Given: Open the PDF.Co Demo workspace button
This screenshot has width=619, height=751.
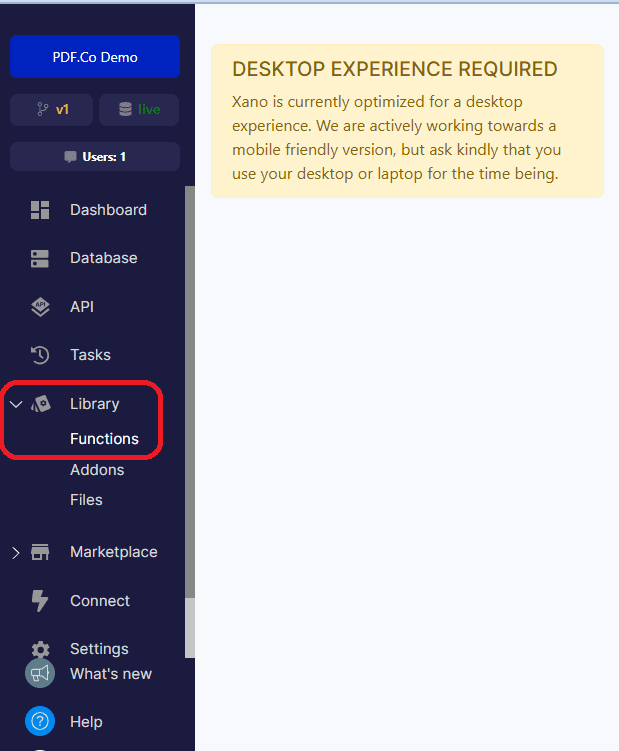Looking at the screenshot, I should tap(95, 57).
